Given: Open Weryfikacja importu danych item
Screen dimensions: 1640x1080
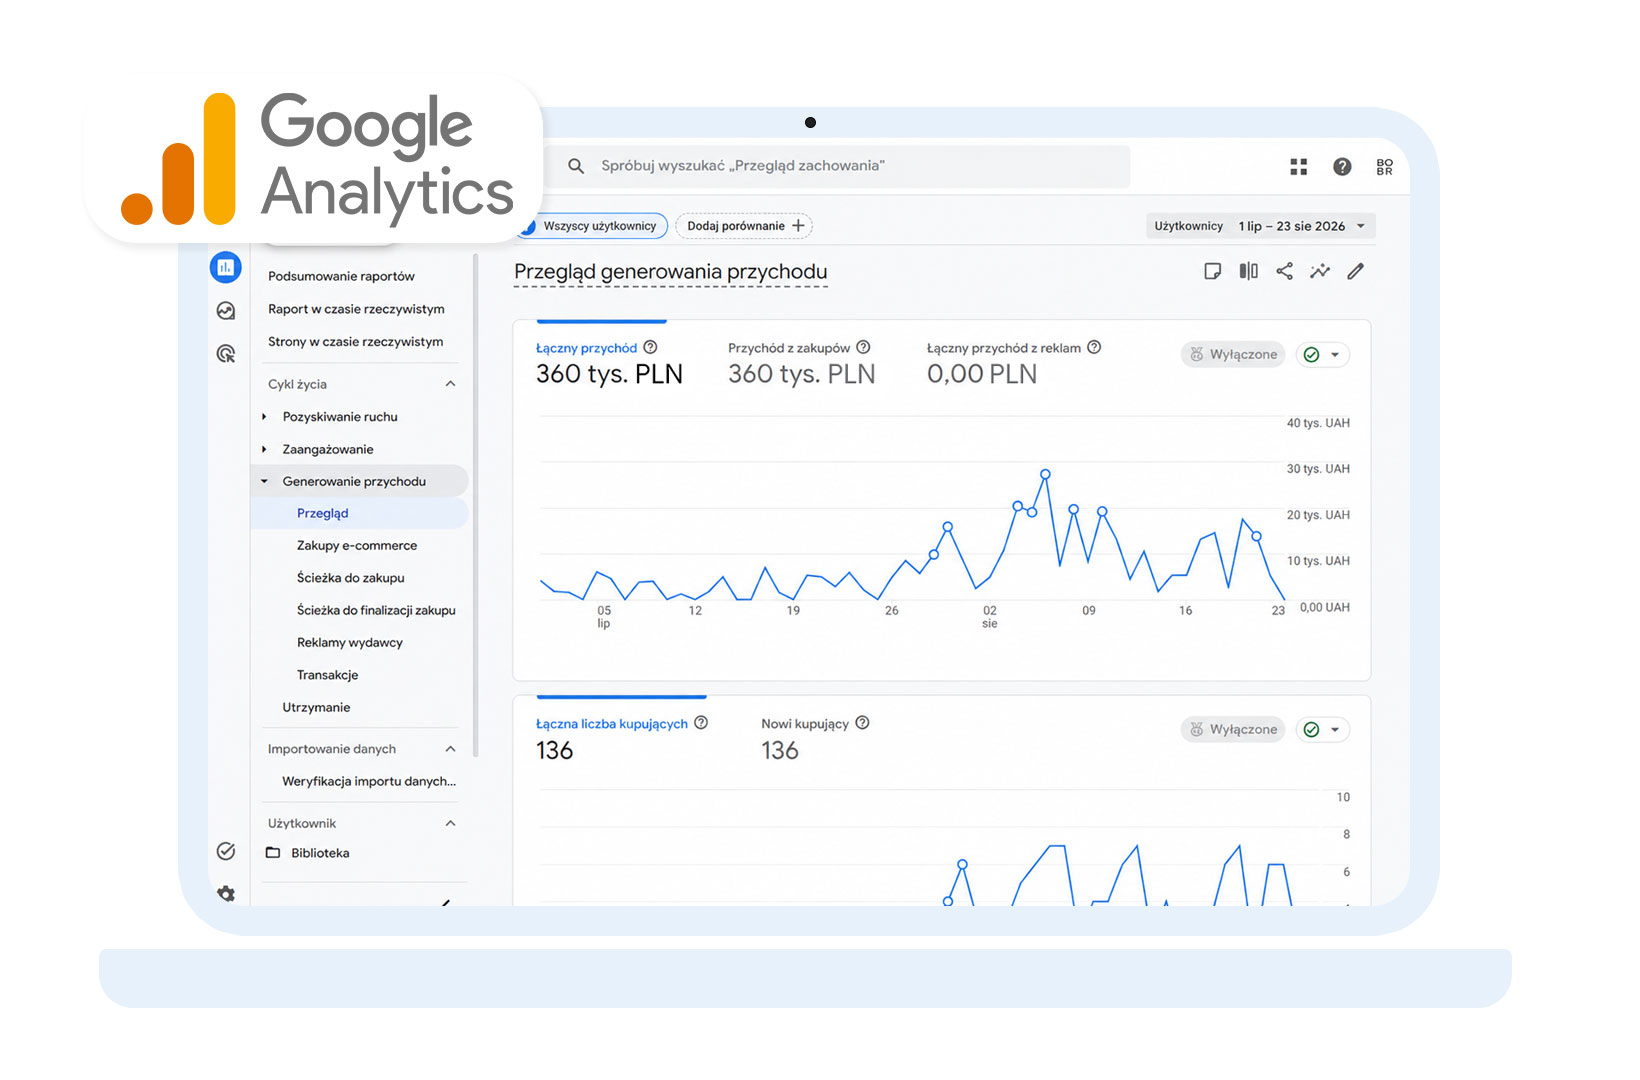Looking at the screenshot, I should (368, 782).
